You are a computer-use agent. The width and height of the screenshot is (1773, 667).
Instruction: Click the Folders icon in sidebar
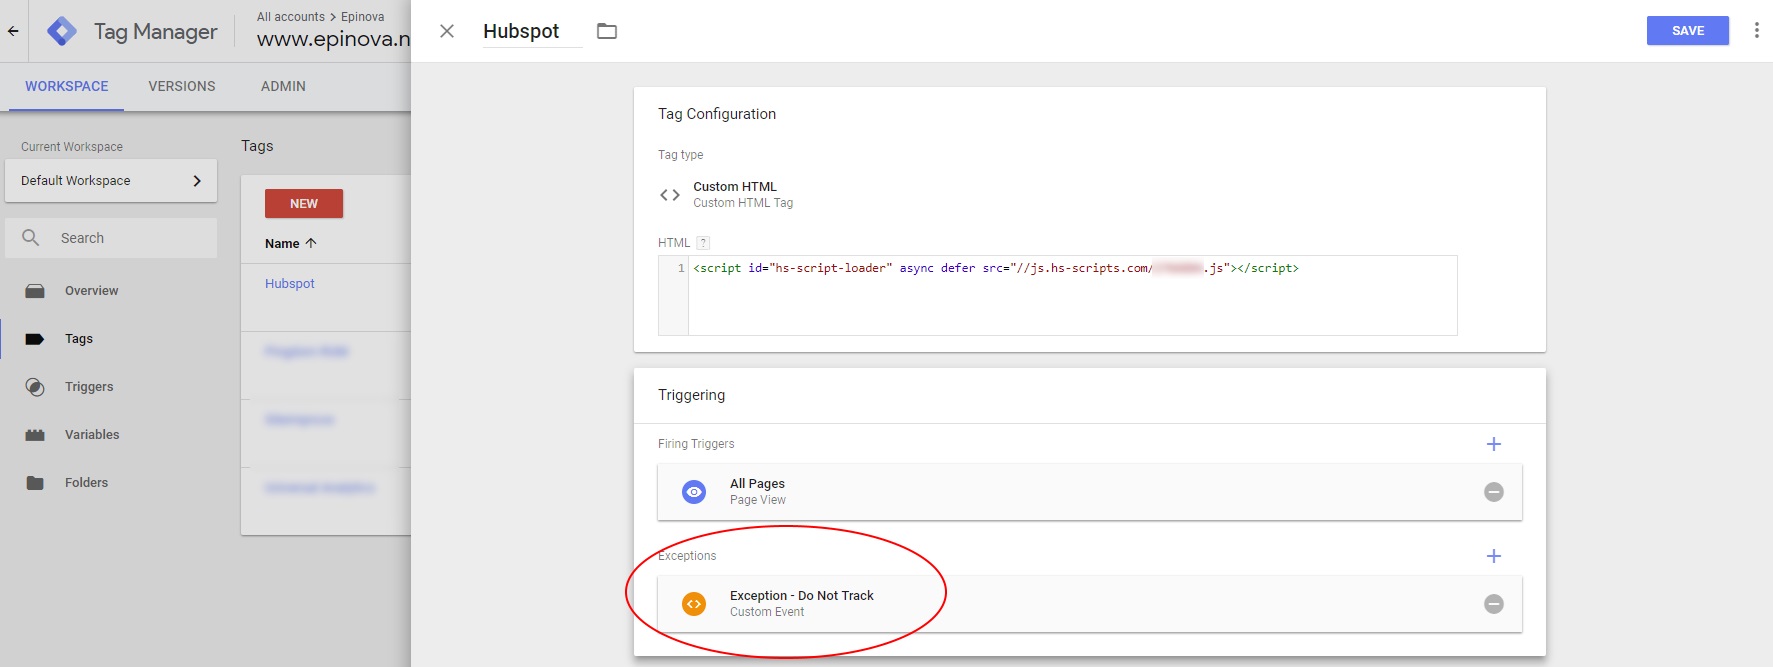click(x=35, y=483)
